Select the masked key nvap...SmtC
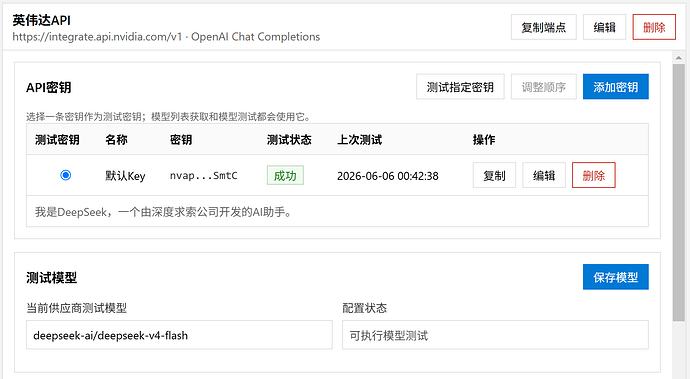This screenshot has height=379, width=690. point(203,176)
